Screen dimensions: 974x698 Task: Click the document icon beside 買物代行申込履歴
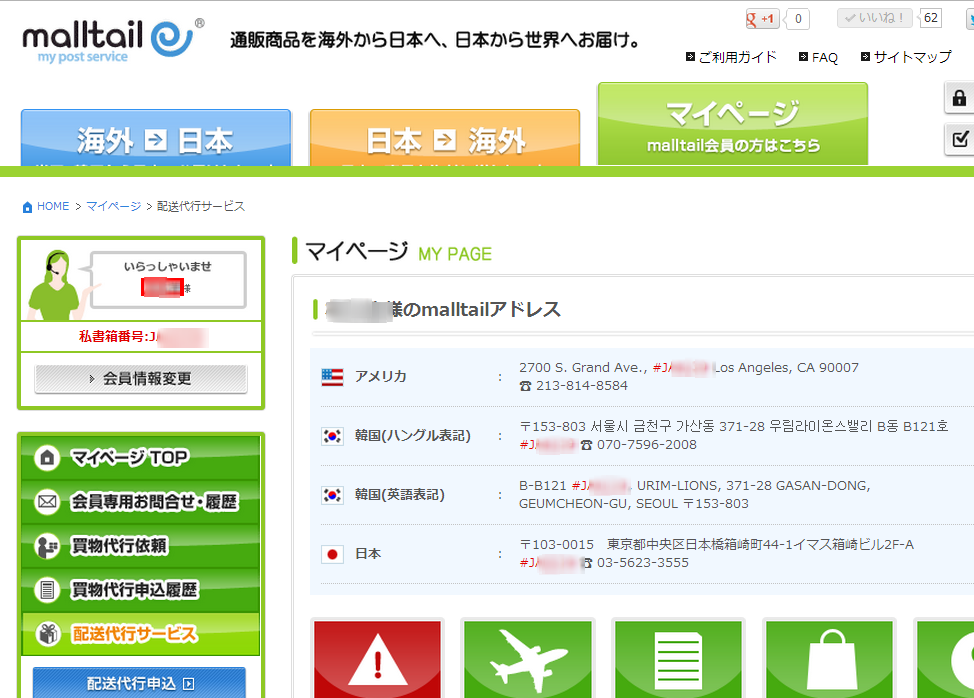47,589
